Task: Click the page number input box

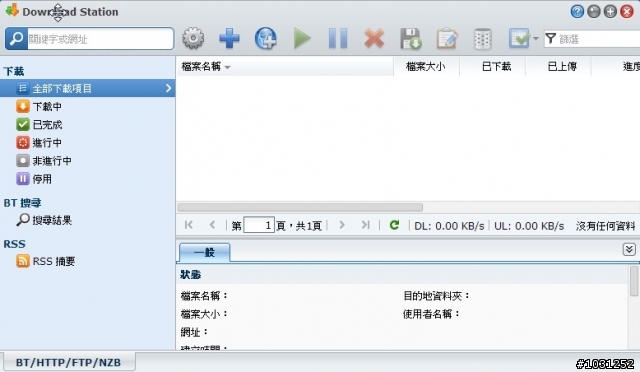Action: point(259,225)
